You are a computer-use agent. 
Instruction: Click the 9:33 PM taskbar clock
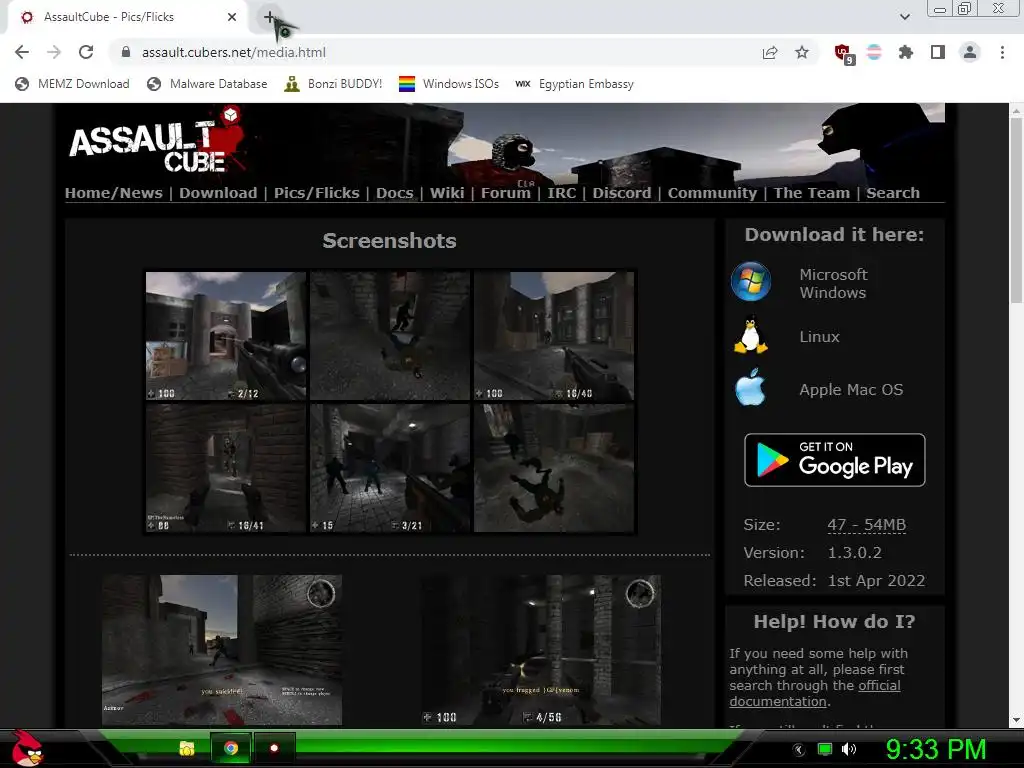click(x=935, y=749)
